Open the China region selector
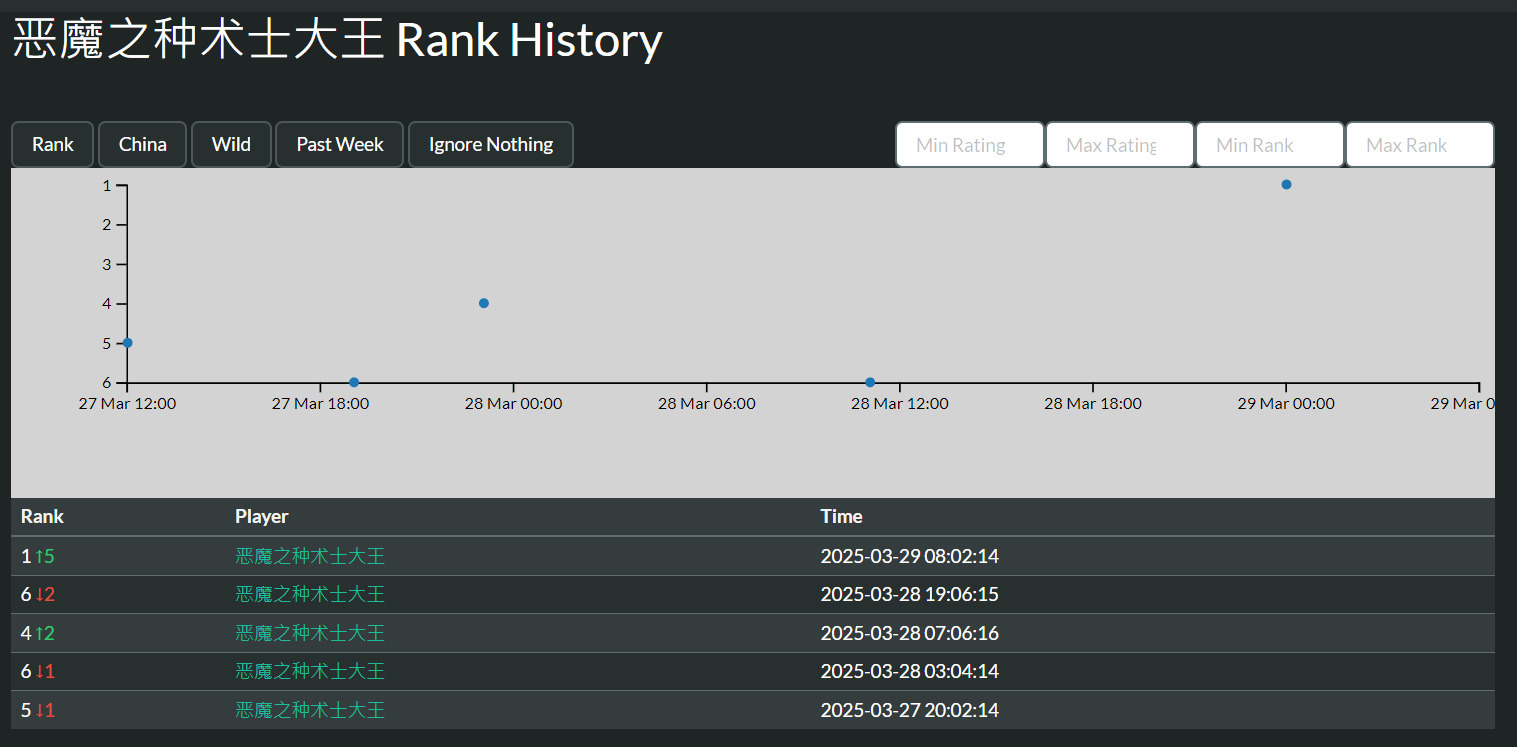Screen dimensions: 1517x747 [x=142, y=145]
